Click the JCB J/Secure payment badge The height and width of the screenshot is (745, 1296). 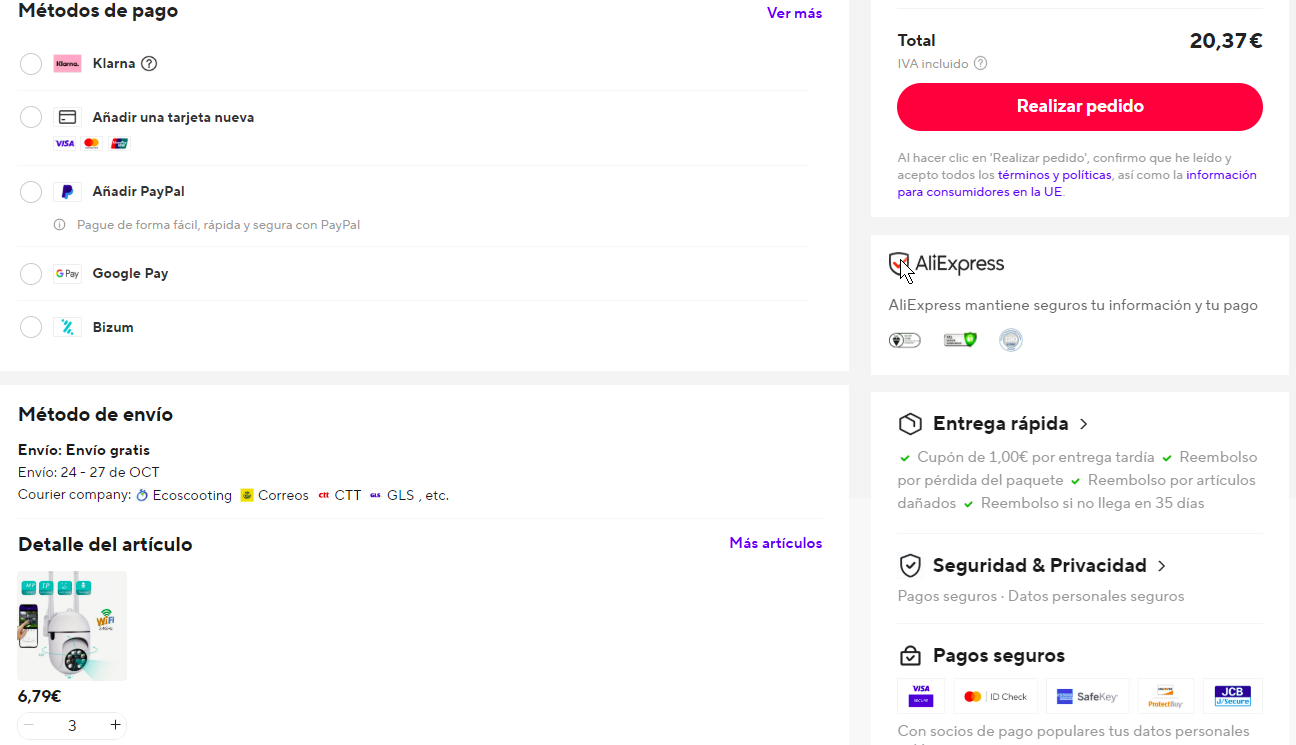pyautogui.click(x=1232, y=696)
